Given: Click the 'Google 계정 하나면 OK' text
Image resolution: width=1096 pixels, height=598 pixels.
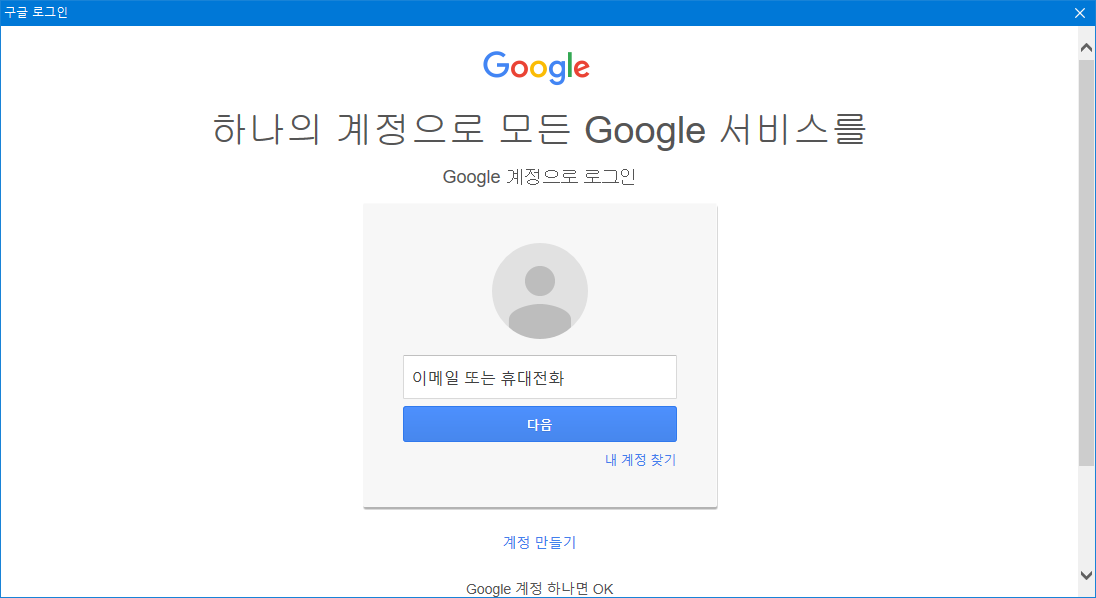Looking at the screenshot, I should click(x=540, y=589).
